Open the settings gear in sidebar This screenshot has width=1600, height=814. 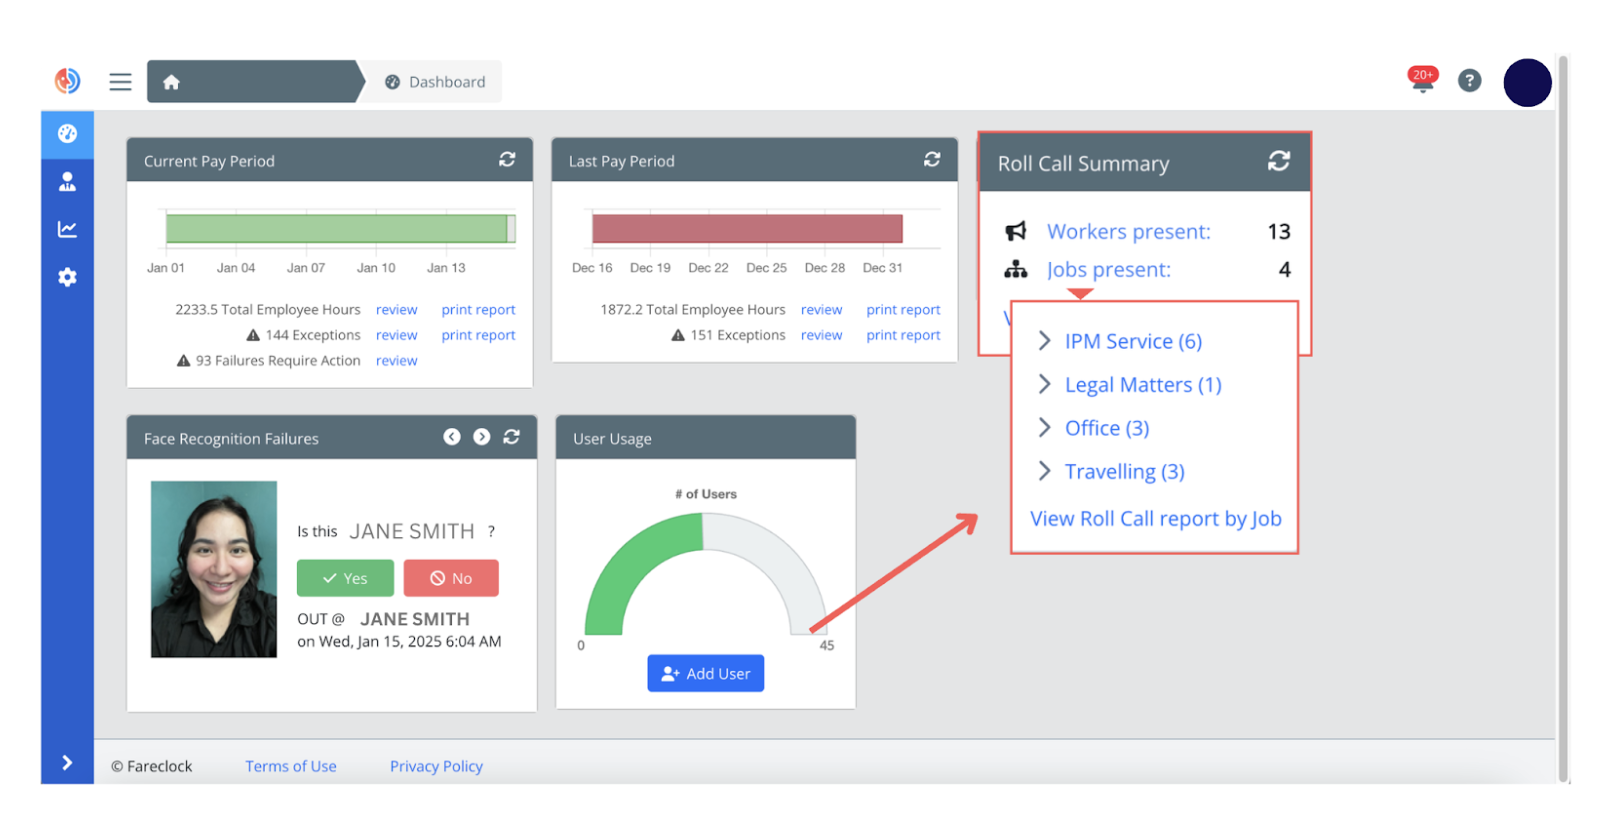67,277
